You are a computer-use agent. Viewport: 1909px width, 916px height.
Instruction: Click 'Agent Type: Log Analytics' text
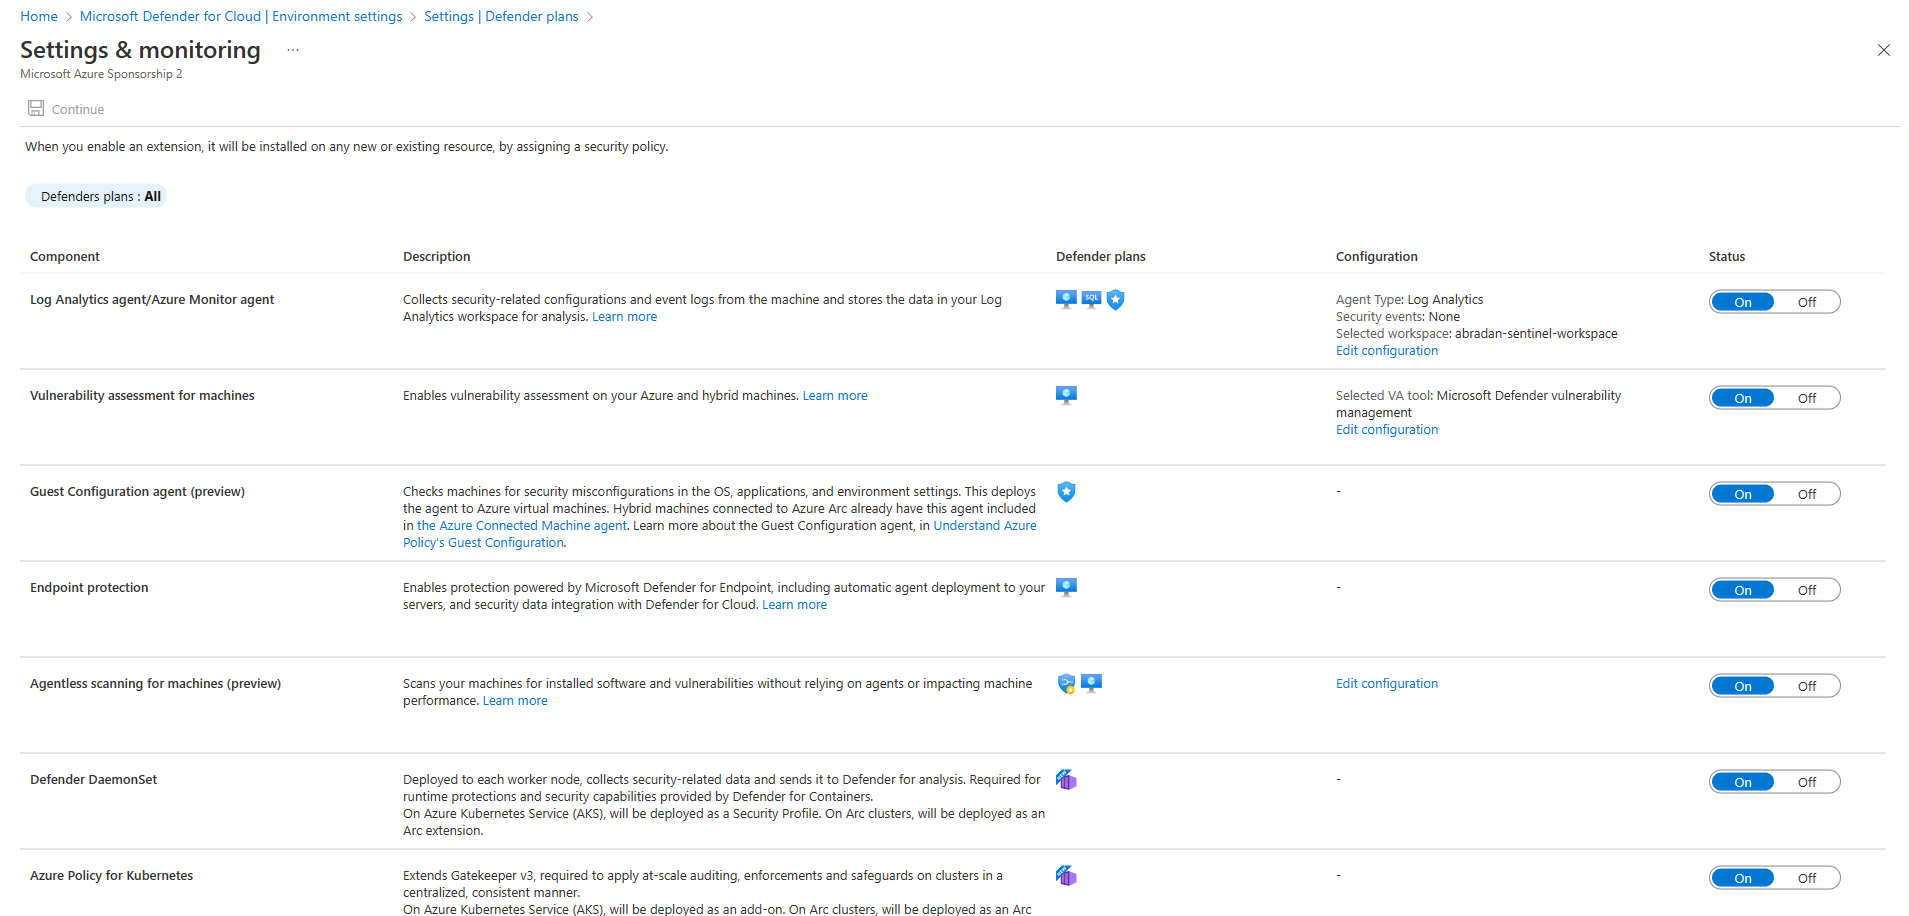click(1410, 299)
